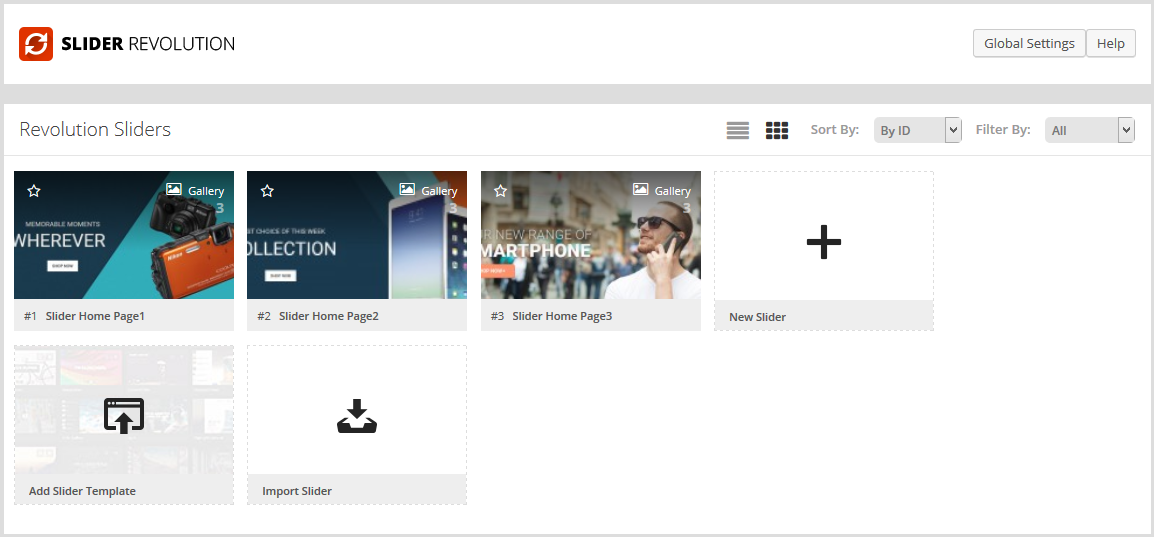Click Gallery image icon on Slider Home Page3
The image size is (1154, 537).
coord(641,190)
